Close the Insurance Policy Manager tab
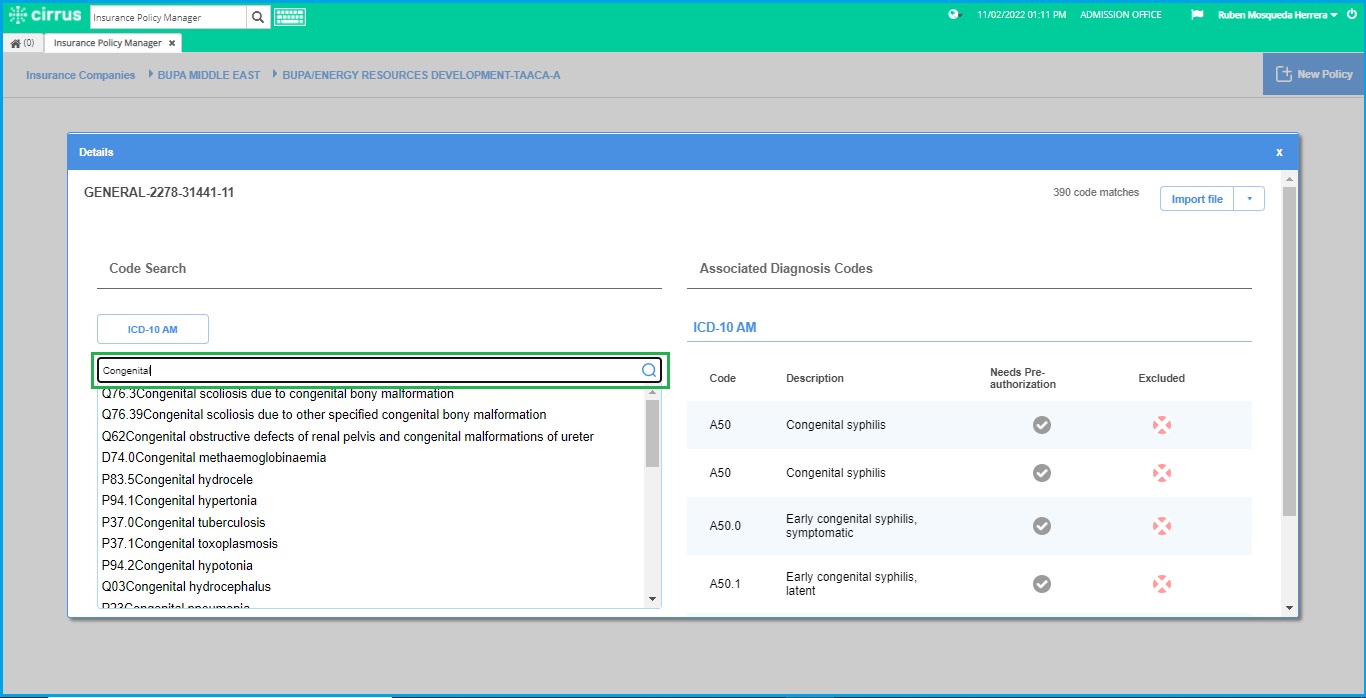The height and width of the screenshot is (698, 1366). point(171,43)
